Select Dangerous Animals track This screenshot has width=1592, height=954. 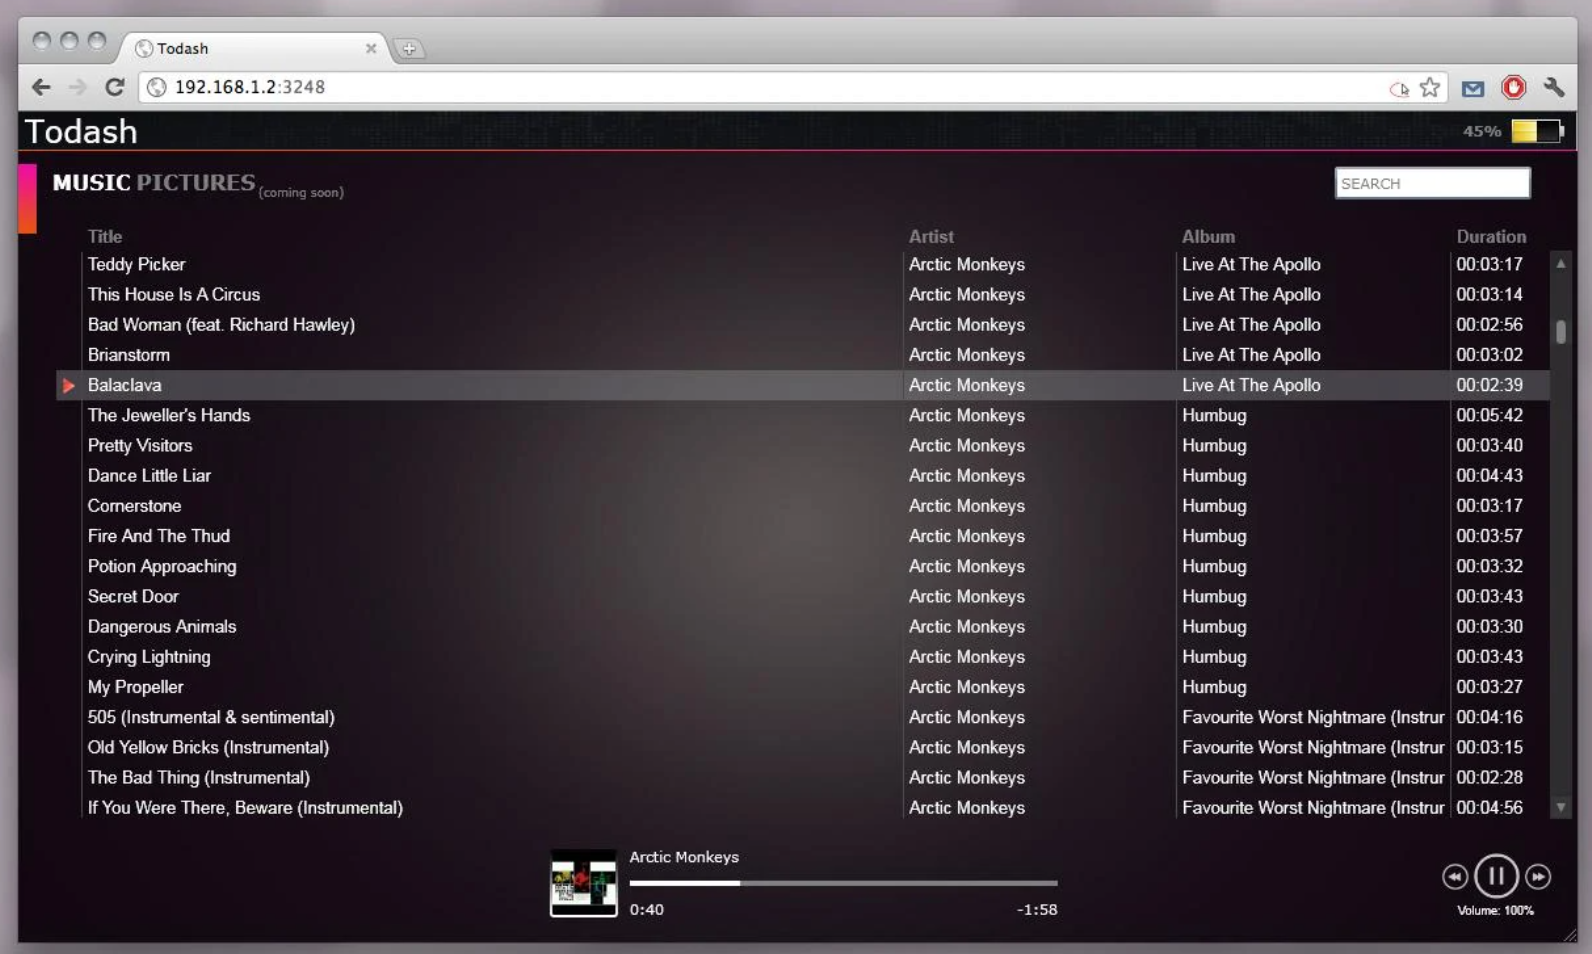[161, 627]
